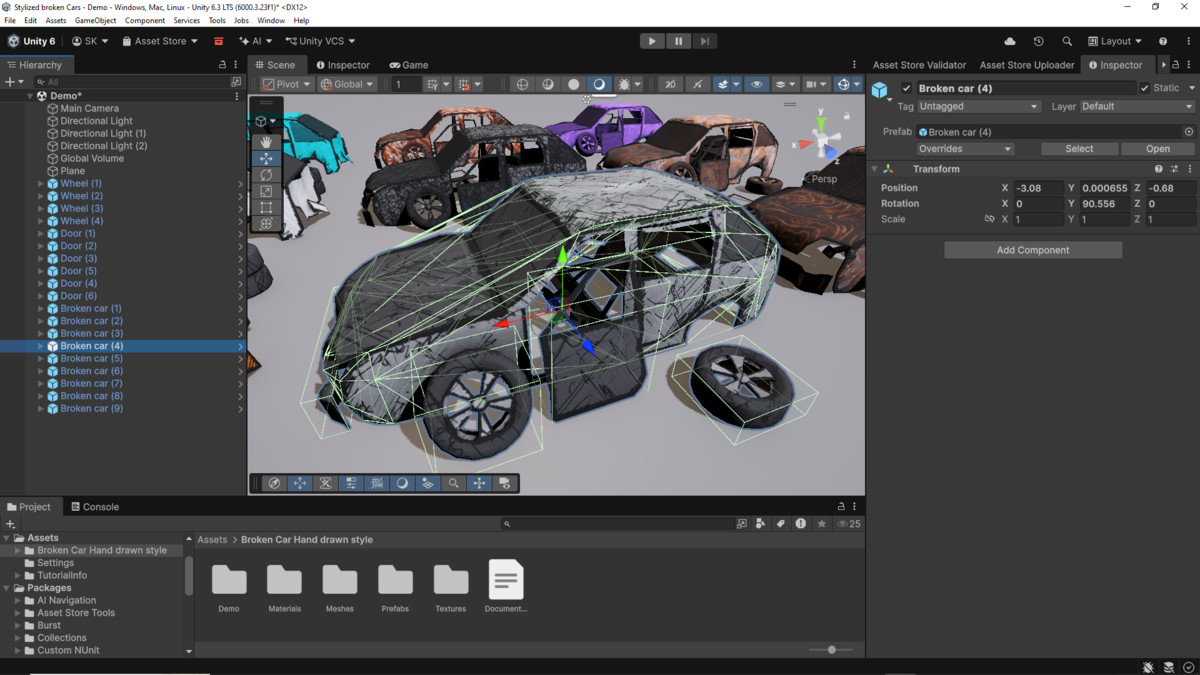This screenshot has height=675, width=1200.
Task: Lock the Project panel
Action: pyautogui.click(x=841, y=507)
